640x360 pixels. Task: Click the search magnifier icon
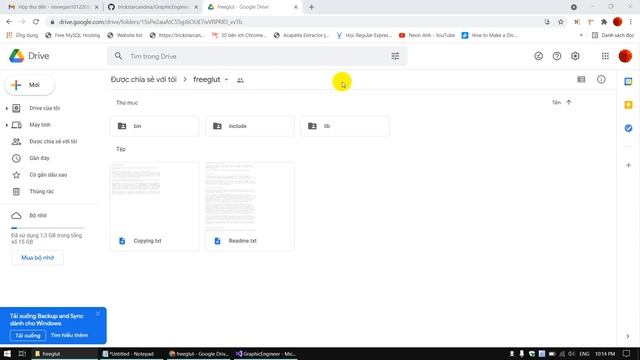[x=118, y=56]
